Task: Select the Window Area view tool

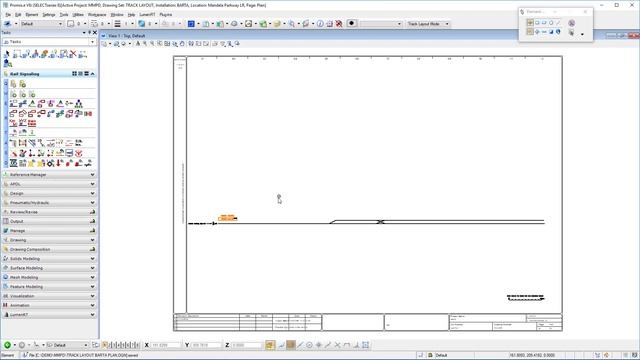Action: [x=160, y=44]
